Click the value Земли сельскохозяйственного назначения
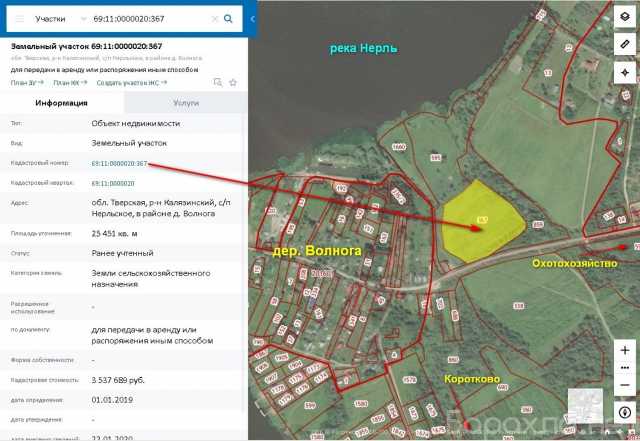This screenshot has width=640, height=441. click(x=151, y=278)
